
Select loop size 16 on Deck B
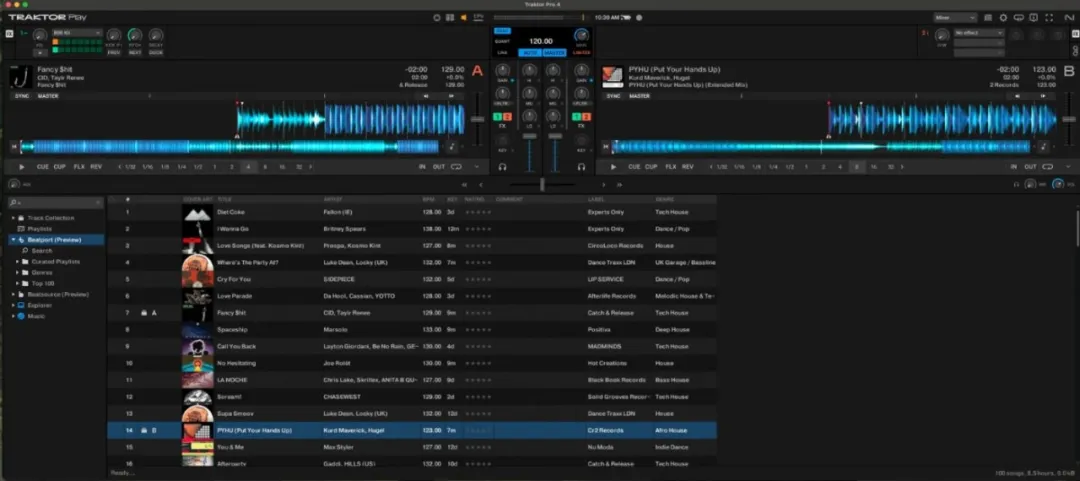pos(873,167)
